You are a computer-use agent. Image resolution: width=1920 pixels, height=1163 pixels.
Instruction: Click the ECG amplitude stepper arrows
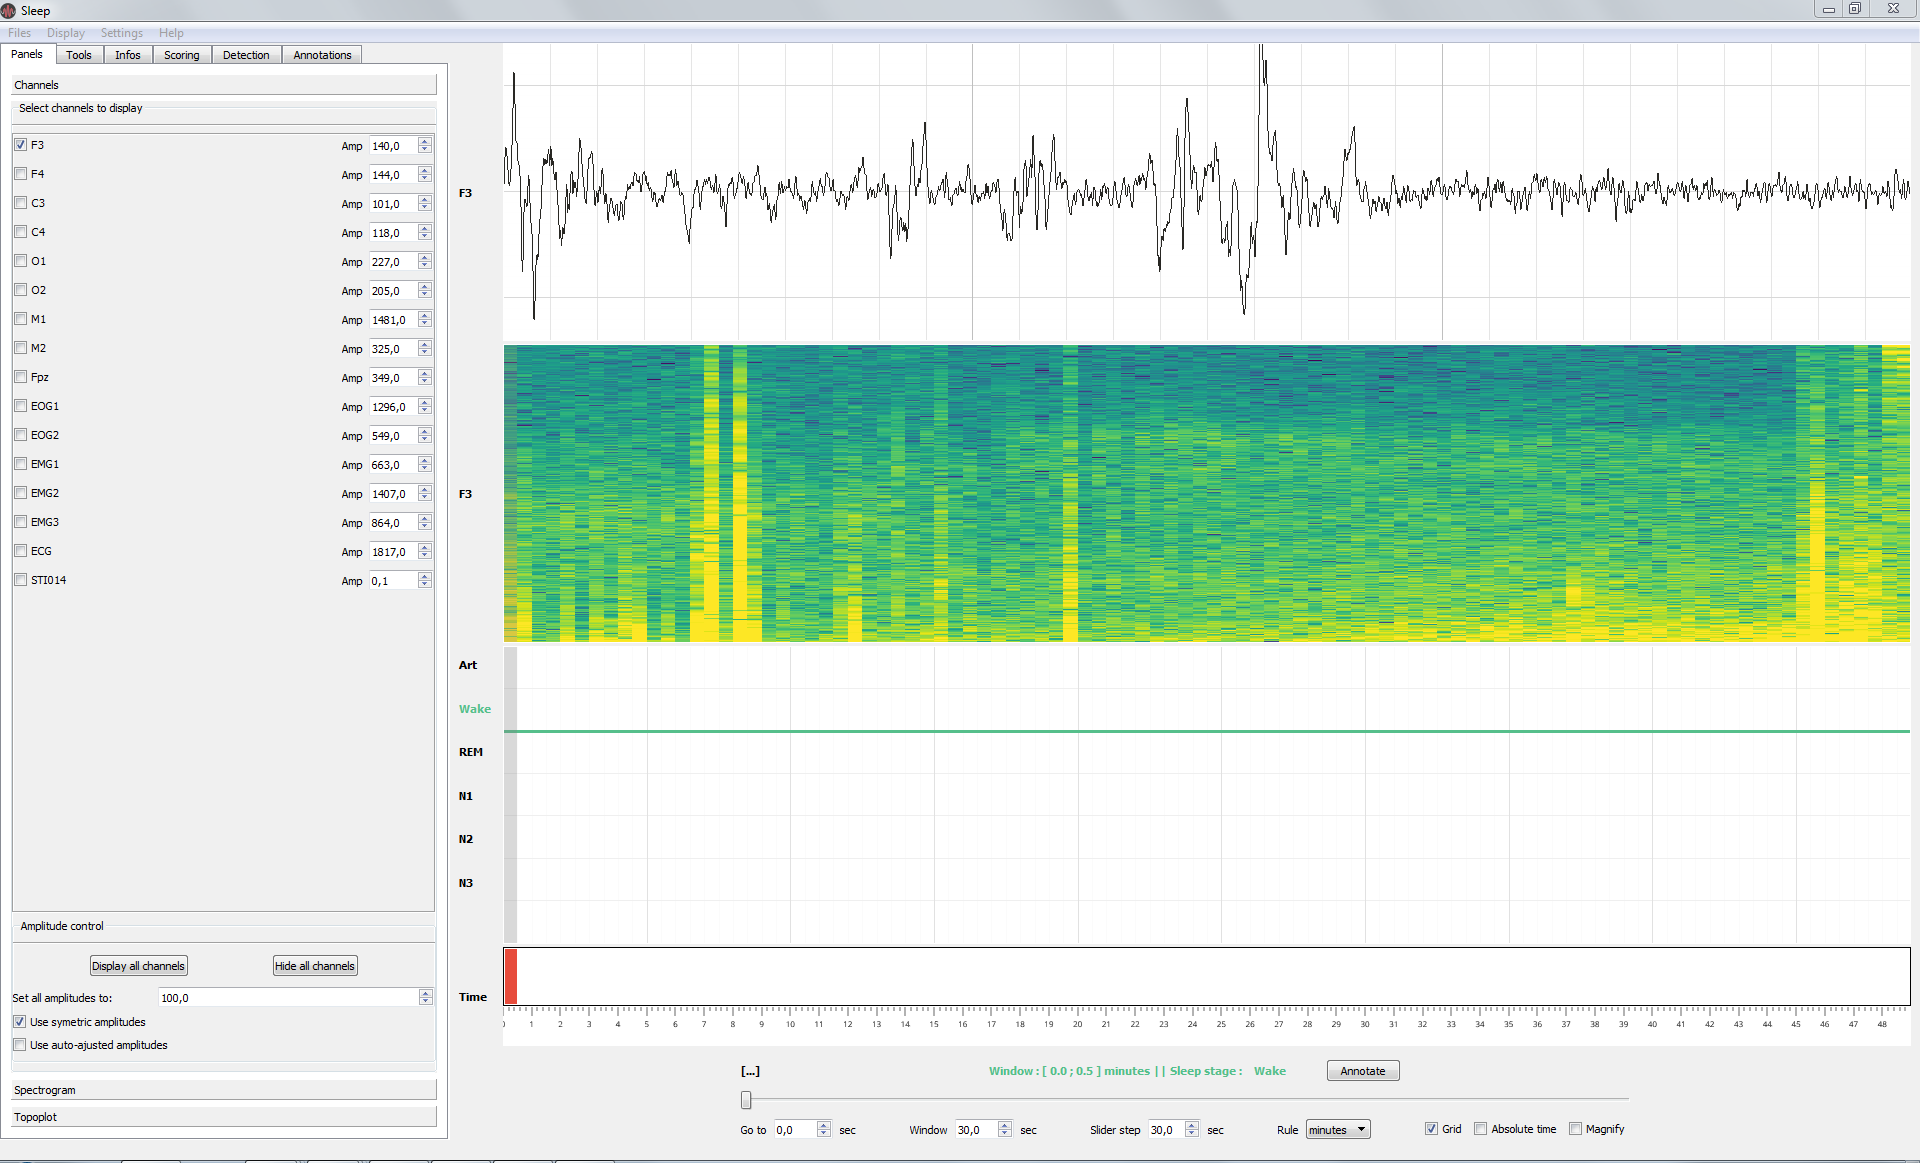pyautogui.click(x=425, y=552)
